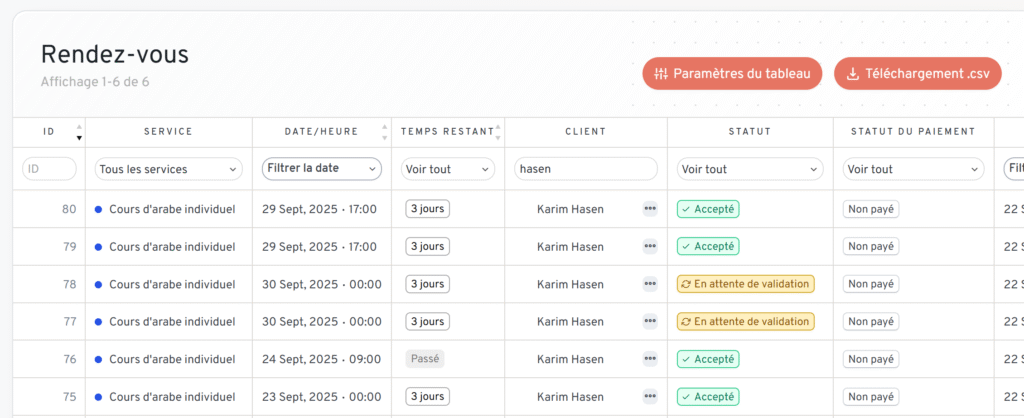The width and height of the screenshot is (1024, 418).
Task: Sort table by ID column arrows
Action: tap(79, 132)
